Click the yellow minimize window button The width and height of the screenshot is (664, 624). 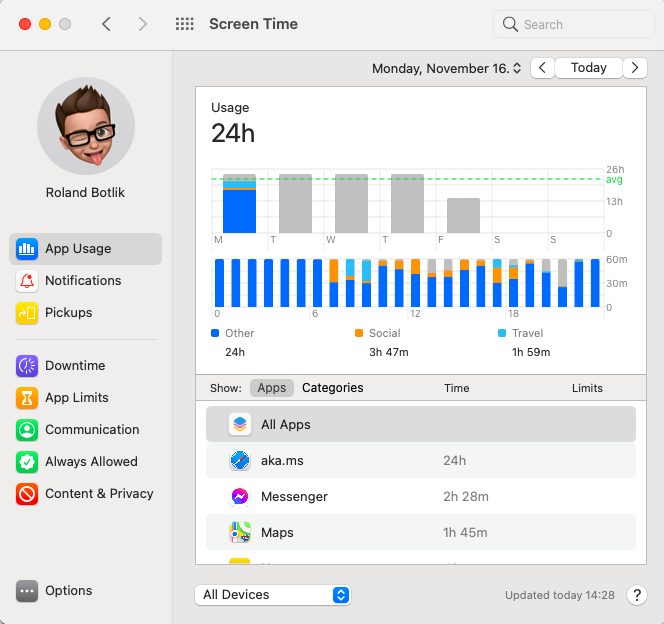[45, 24]
